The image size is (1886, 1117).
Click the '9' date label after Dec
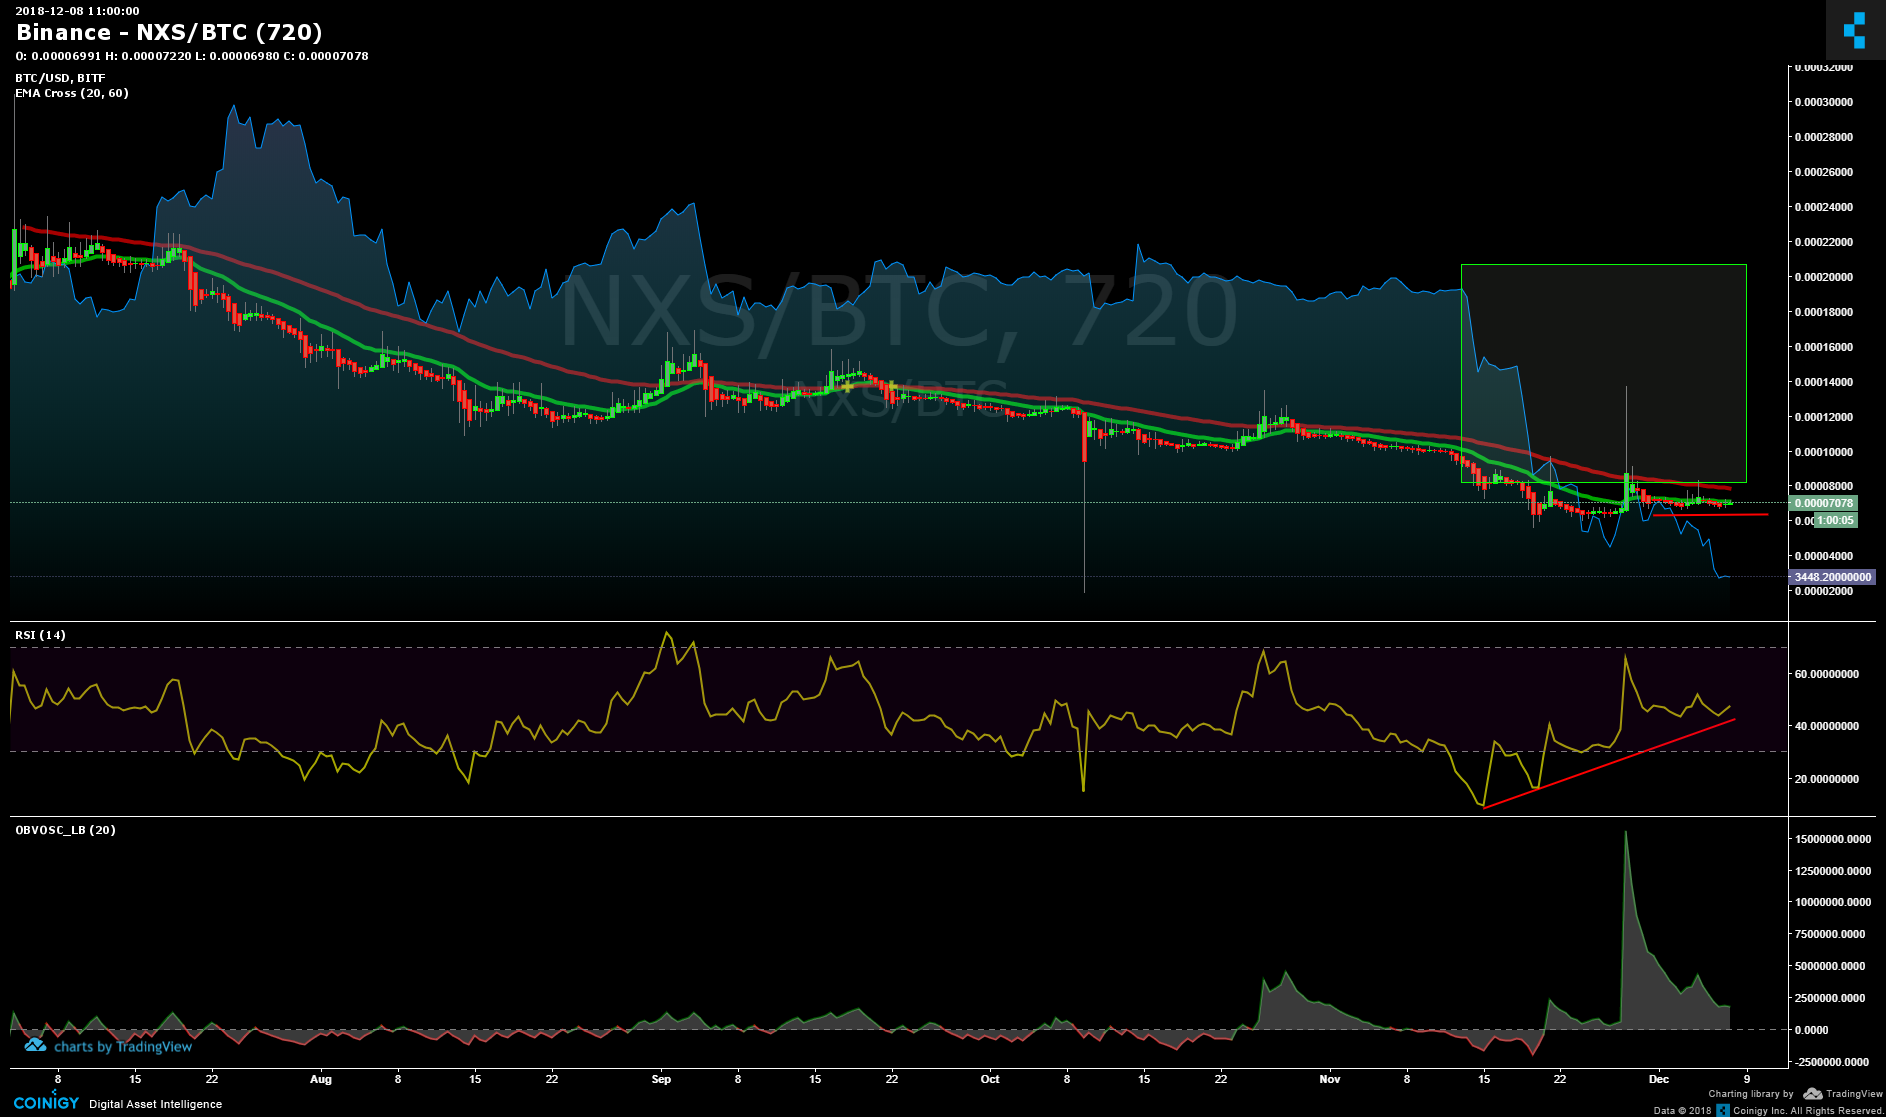[1747, 1079]
